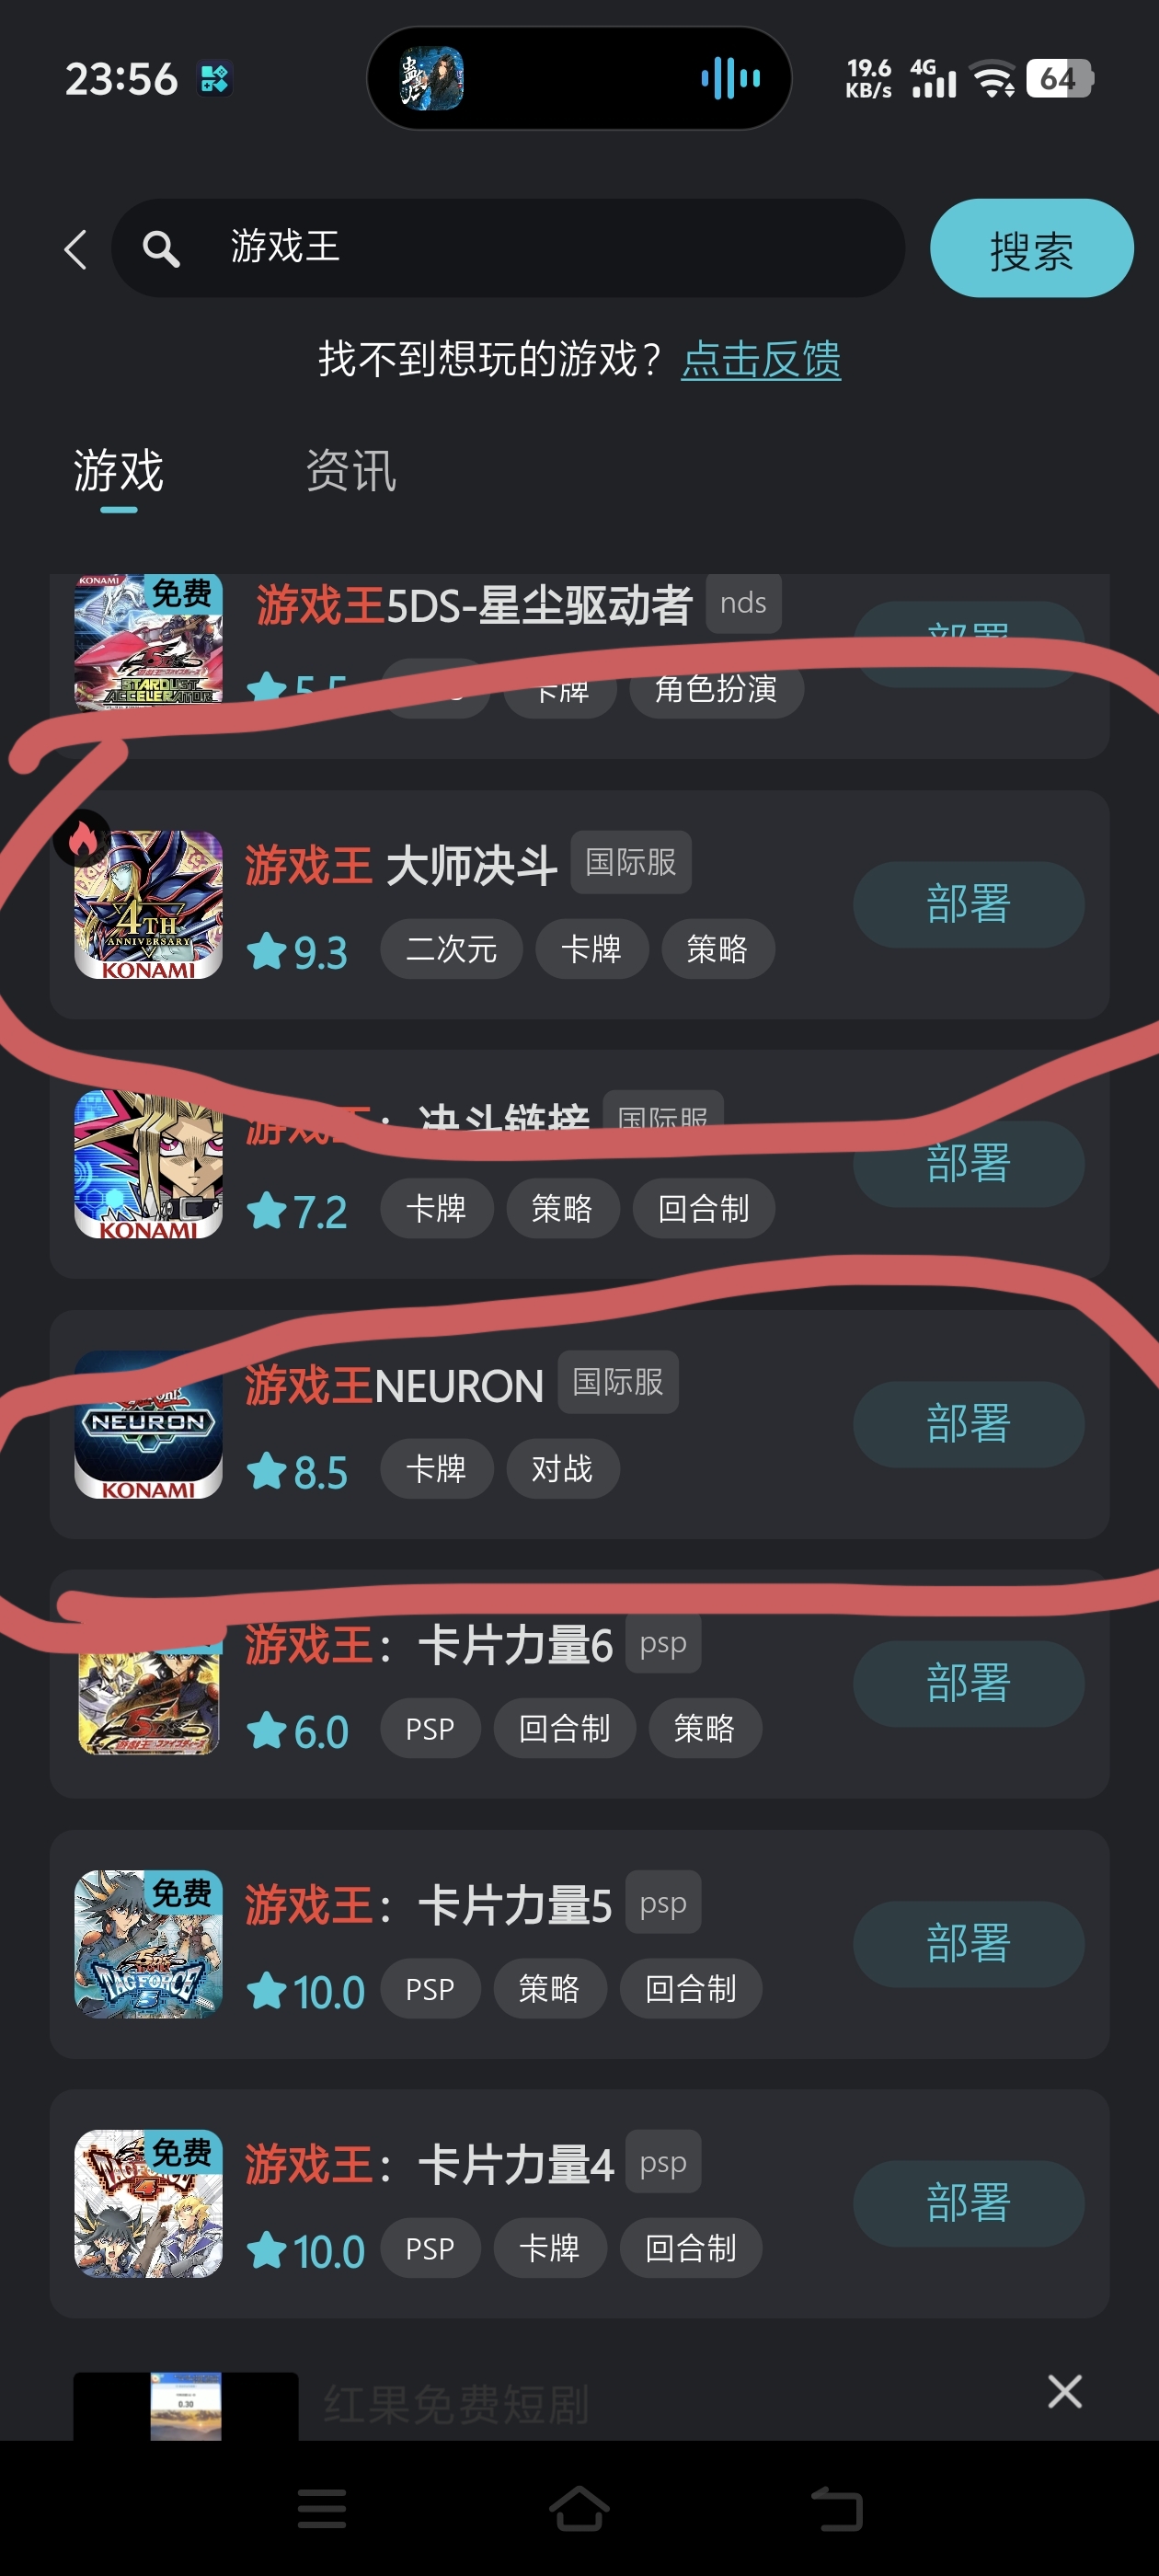Viewport: 1159px width, 2576px height.
Task: Open the 游戏王NEURON app icon
Action: pos(148,1424)
